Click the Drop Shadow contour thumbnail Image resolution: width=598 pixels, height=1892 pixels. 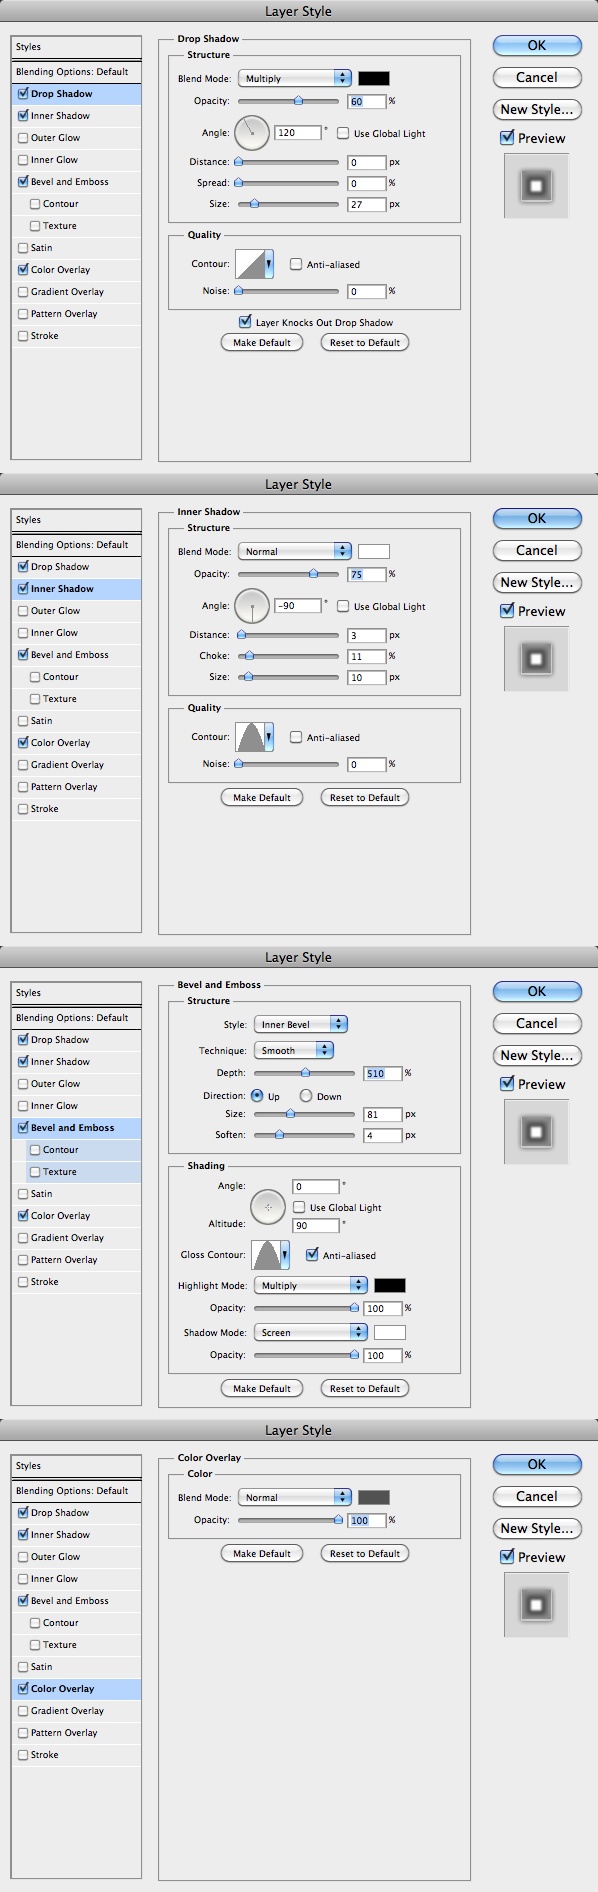[x=249, y=264]
